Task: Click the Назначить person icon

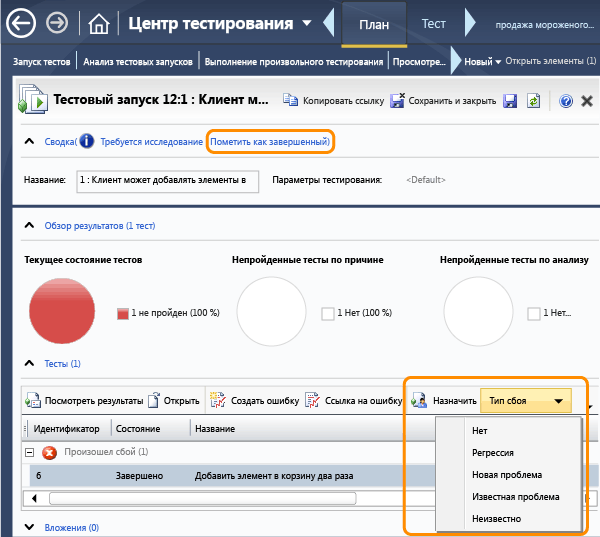Action: point(419,400)
